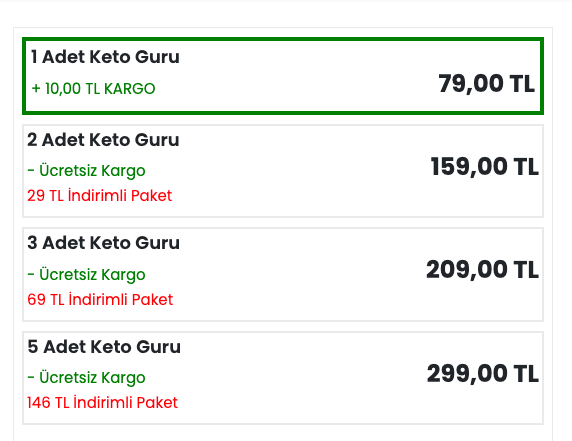Click the + 10,00 TL KARGO text
This screenshot has width=572, height=441.
[x=93, y=89]
